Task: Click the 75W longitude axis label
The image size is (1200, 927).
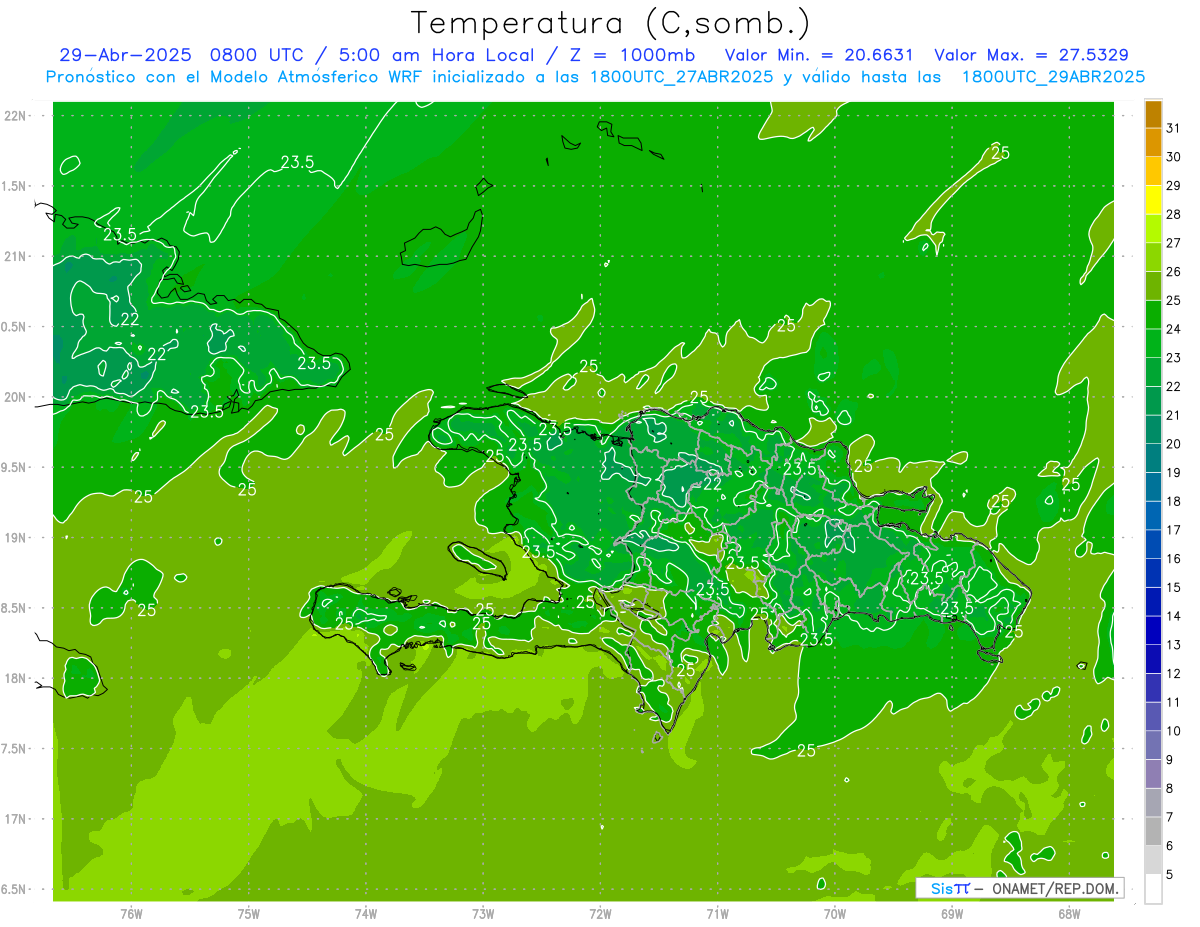Action: pos(249,914)
